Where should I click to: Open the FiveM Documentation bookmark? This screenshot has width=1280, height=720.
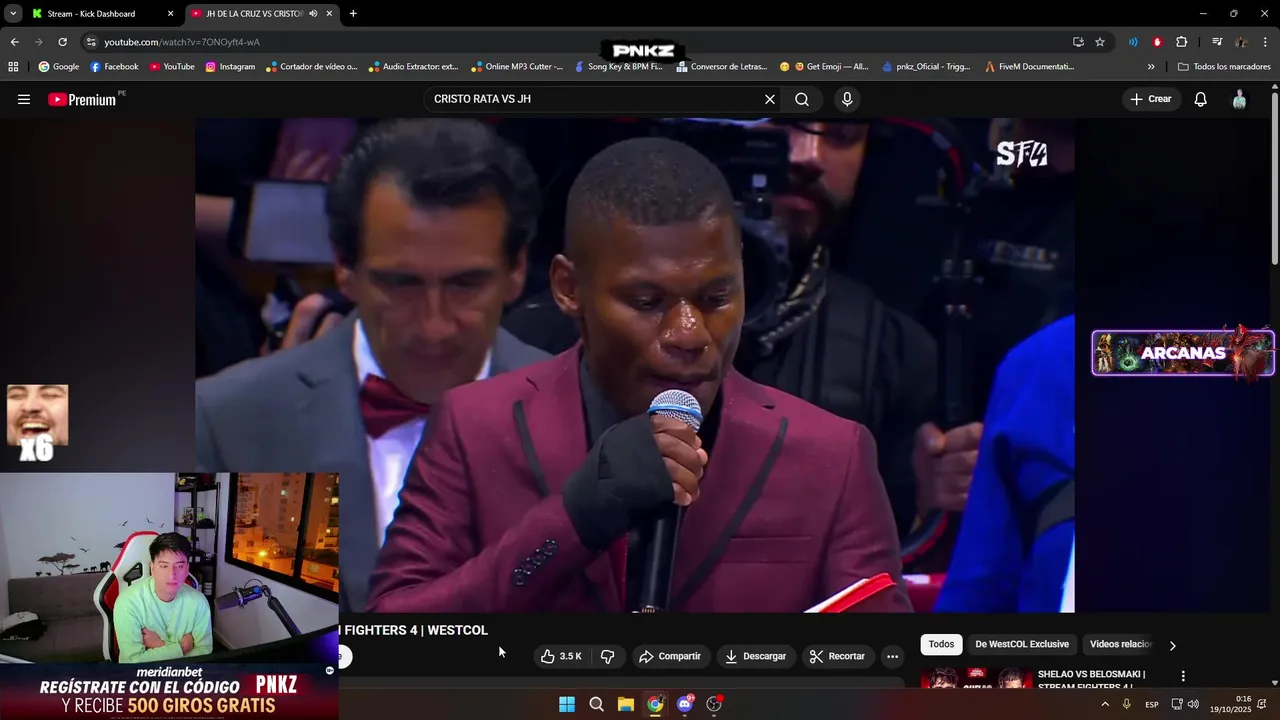[1029, 67]
